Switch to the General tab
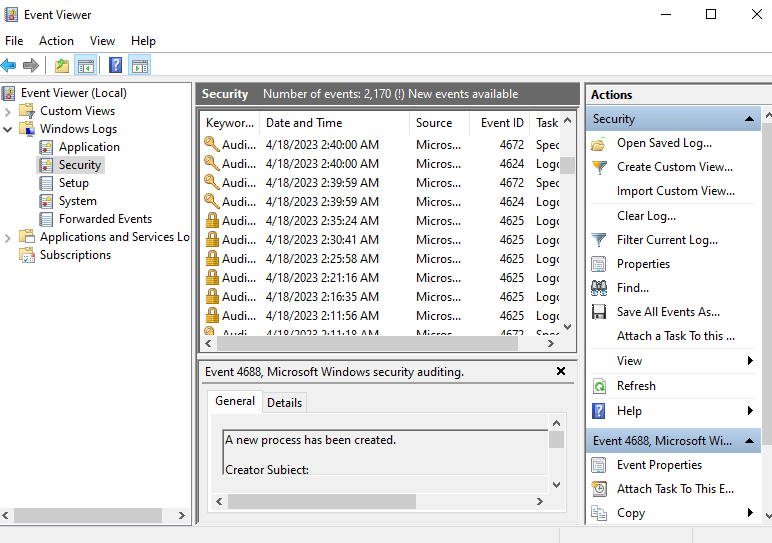Screen dimensions: 772x543 [235, 401]
